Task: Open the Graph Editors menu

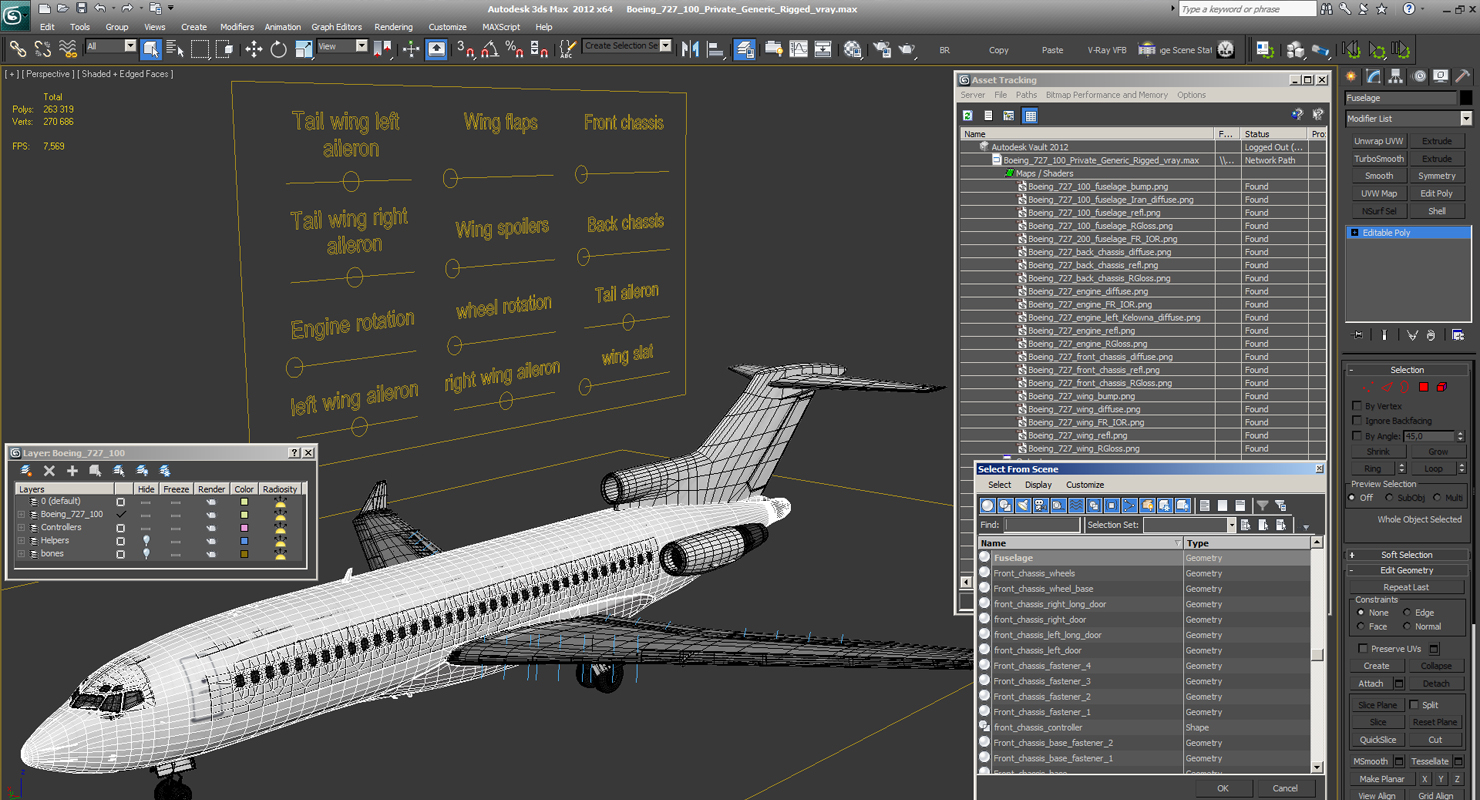Action: pyautogui.click(x=337, y=27)
